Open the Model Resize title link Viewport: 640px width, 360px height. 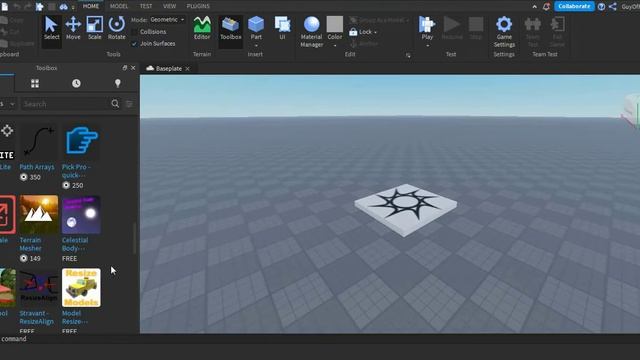pos(74,317)
